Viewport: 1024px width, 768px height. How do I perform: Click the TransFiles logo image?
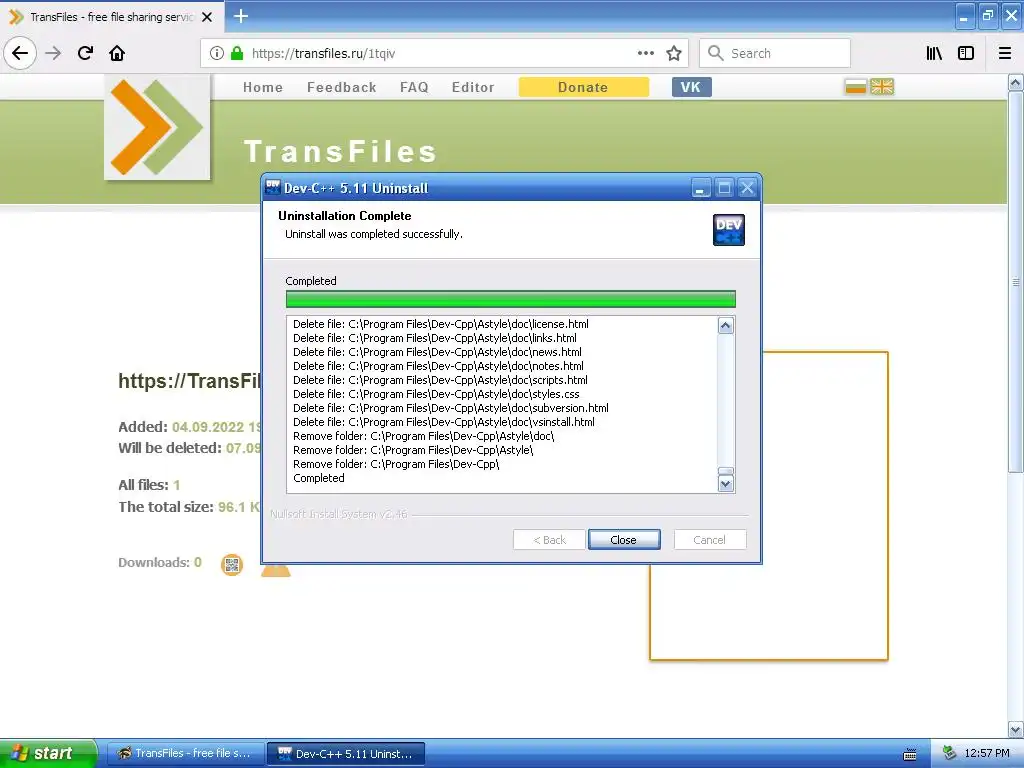point(157,127)
